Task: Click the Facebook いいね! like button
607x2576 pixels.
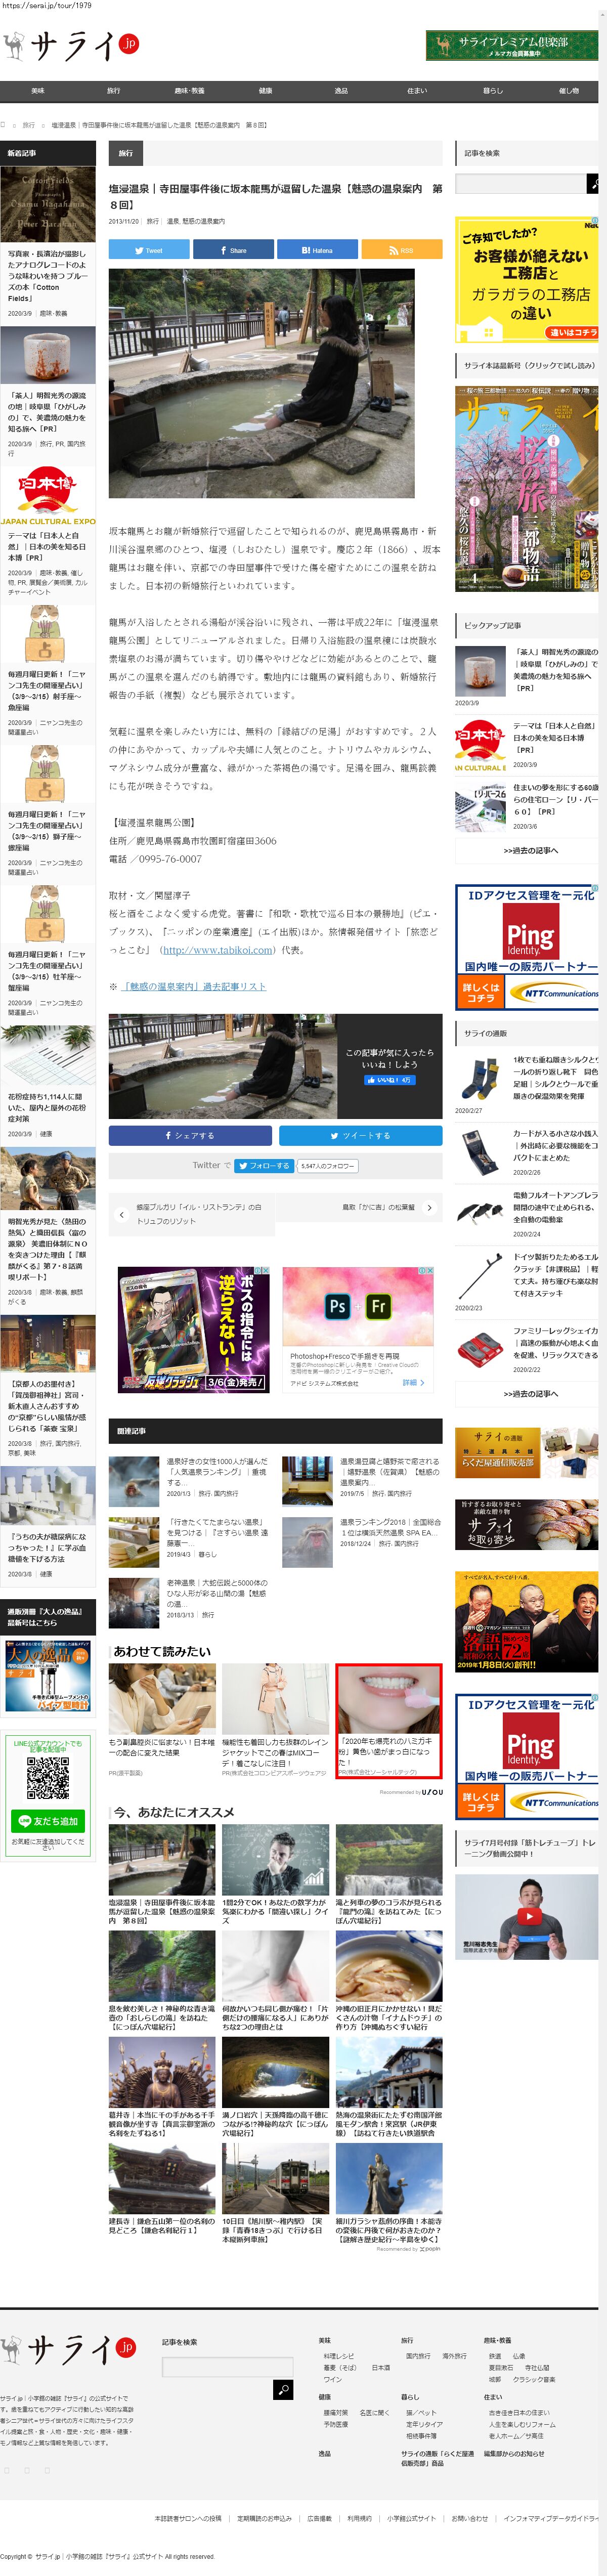Action: point(390,1080)
